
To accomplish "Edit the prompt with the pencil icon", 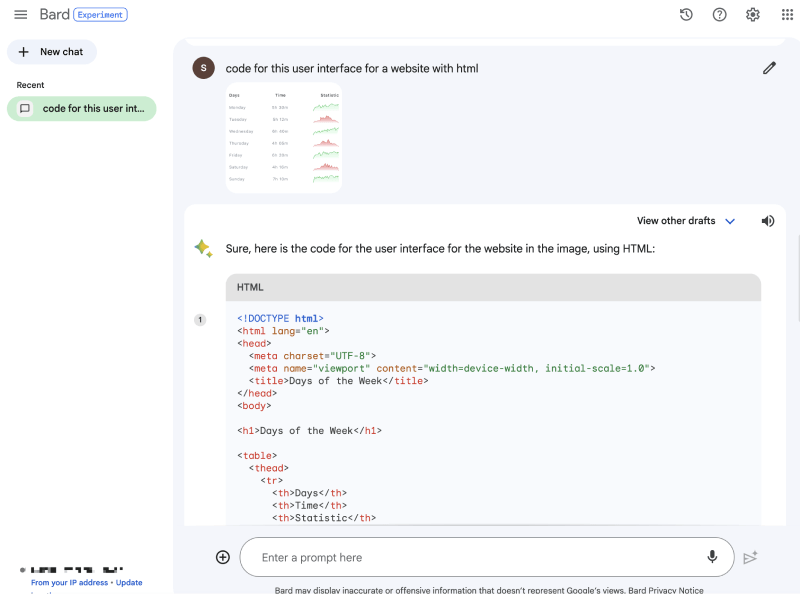I will (x=769, y=68).
